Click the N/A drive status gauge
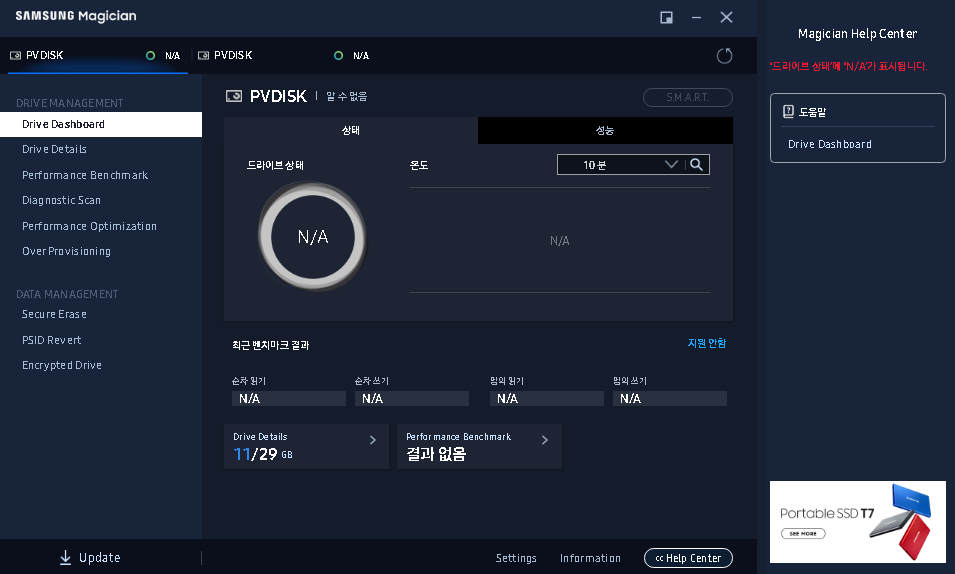 pos(312,236)
